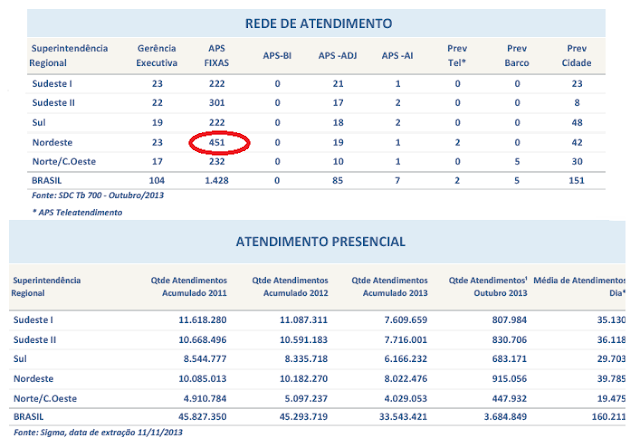Click the "Média de Atendimentos Dia" column header
The height and width of the screenshot is (438, 640).
click(580, 287)
